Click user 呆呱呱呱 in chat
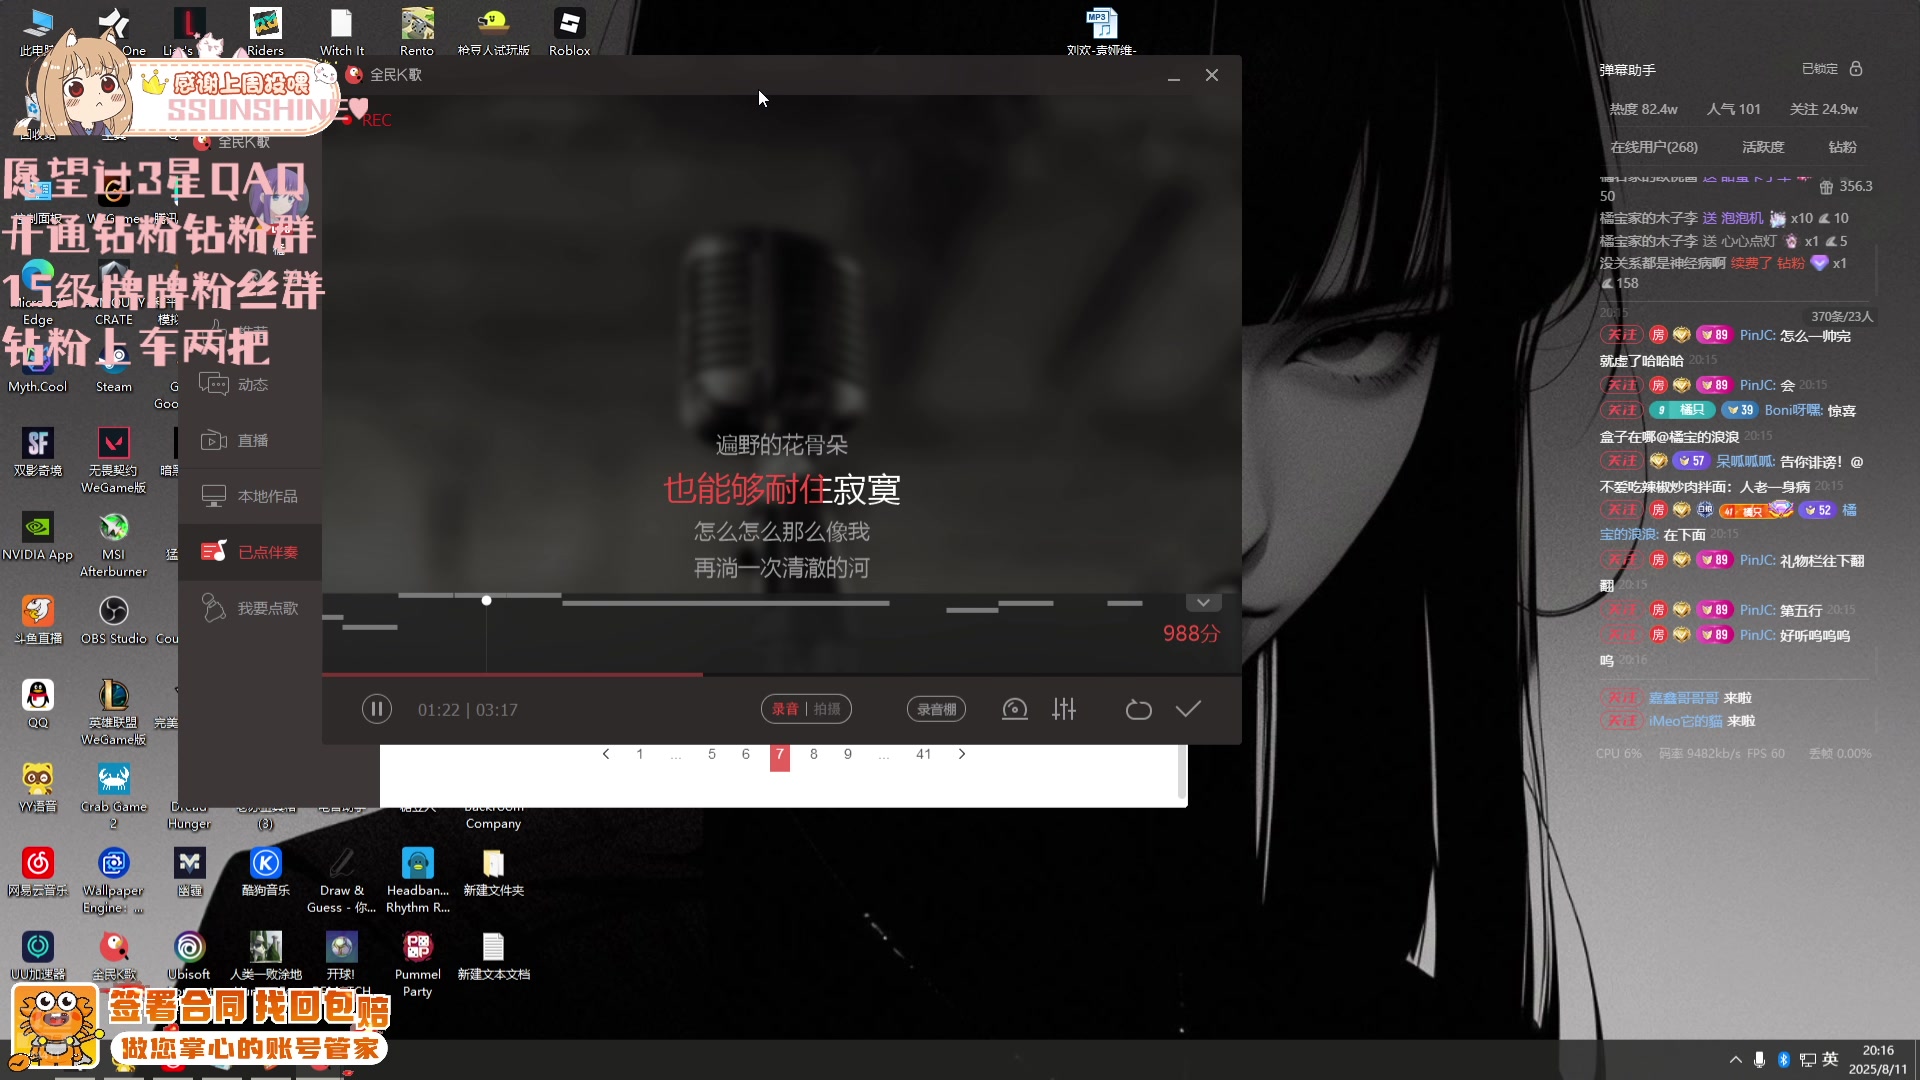Screen dimensions: 1920x1080 [1745, 462]
